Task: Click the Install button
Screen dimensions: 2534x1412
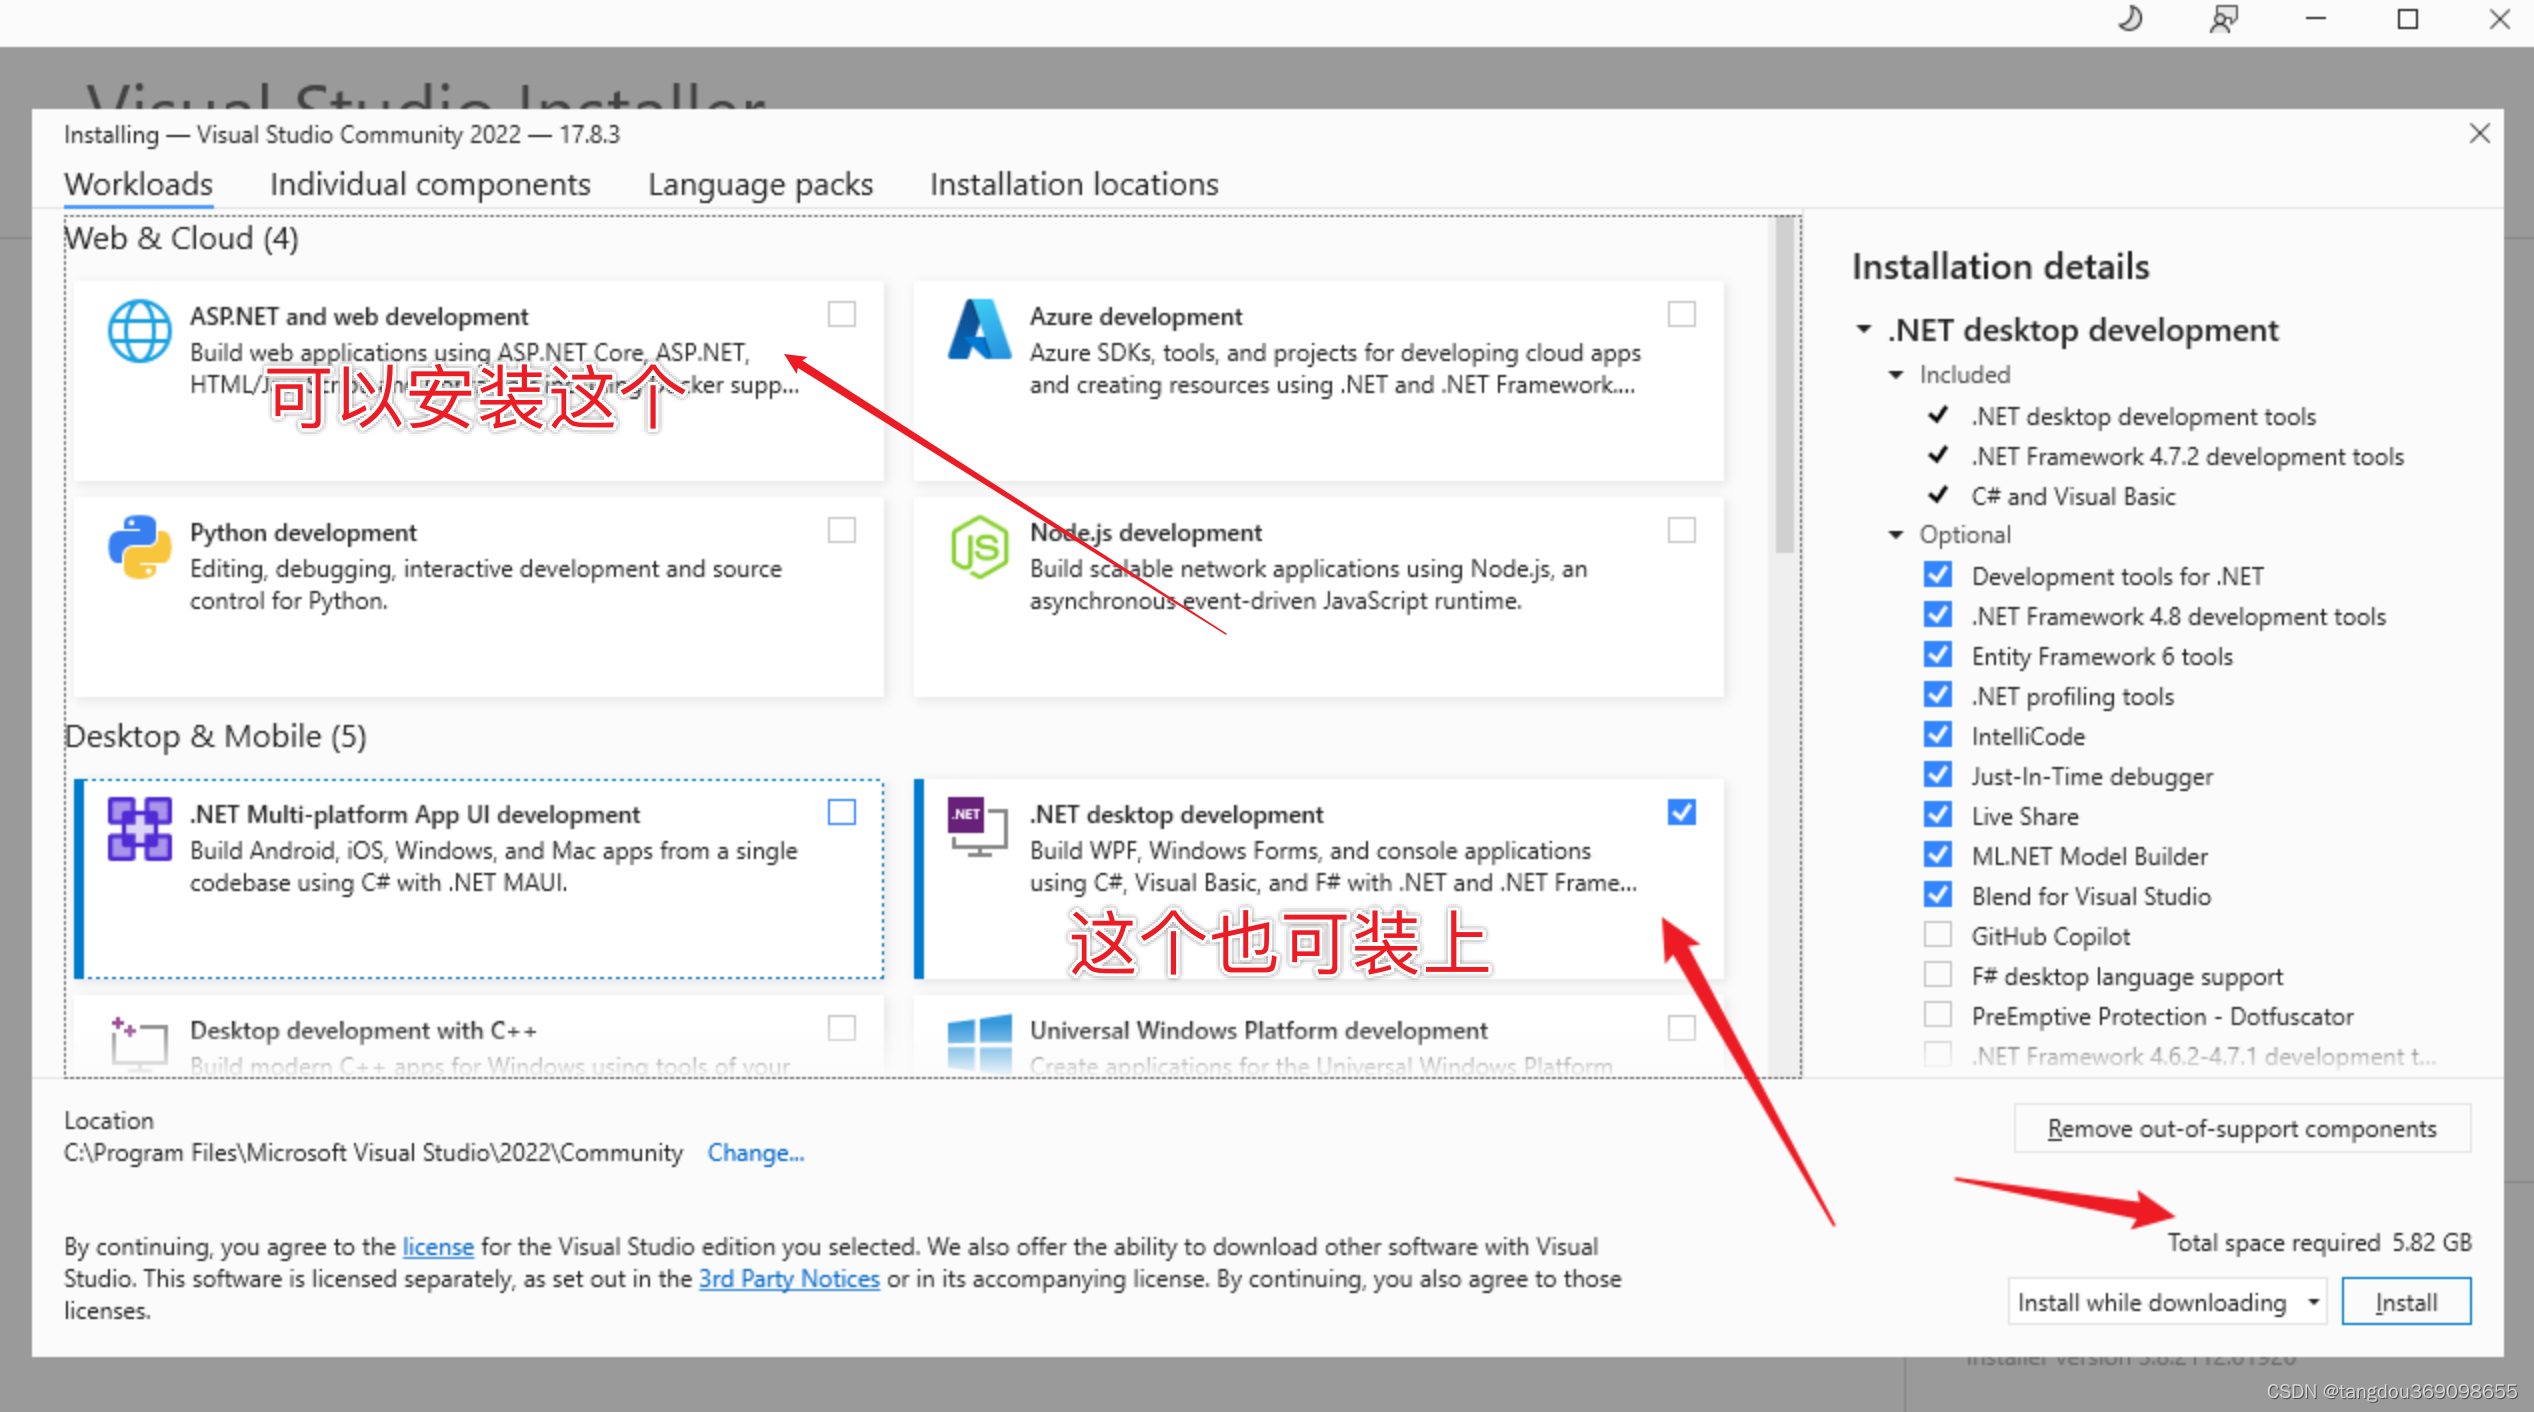Action: (x=2406, y=1302)
